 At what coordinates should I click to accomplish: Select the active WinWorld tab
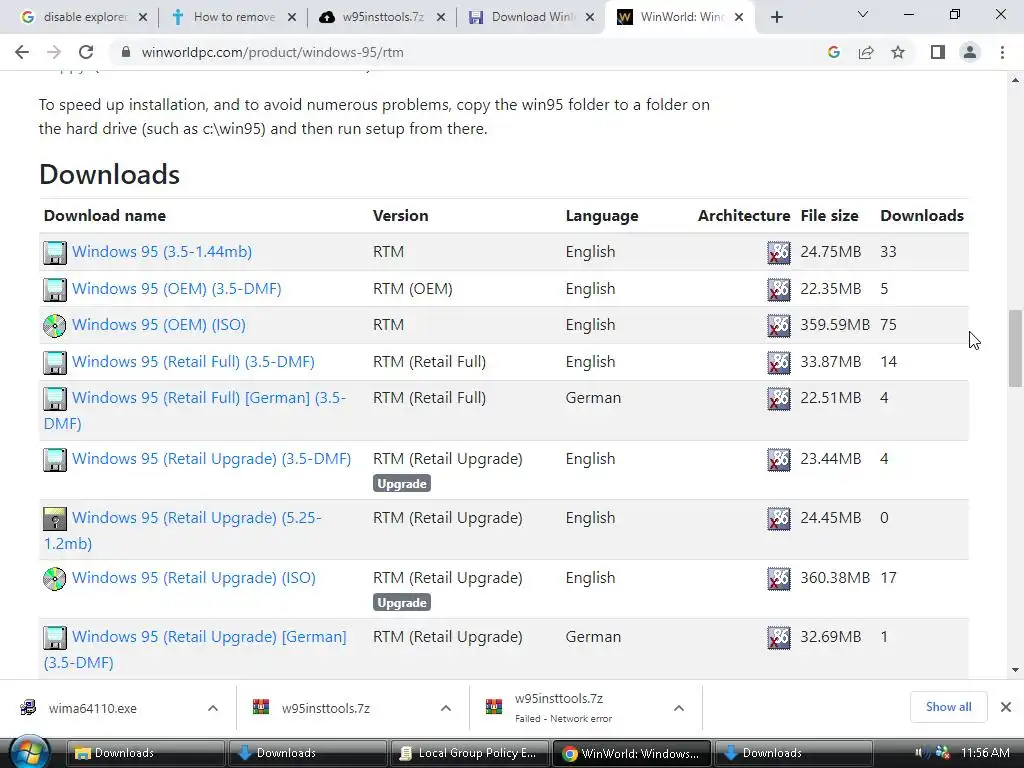(681, 17)
